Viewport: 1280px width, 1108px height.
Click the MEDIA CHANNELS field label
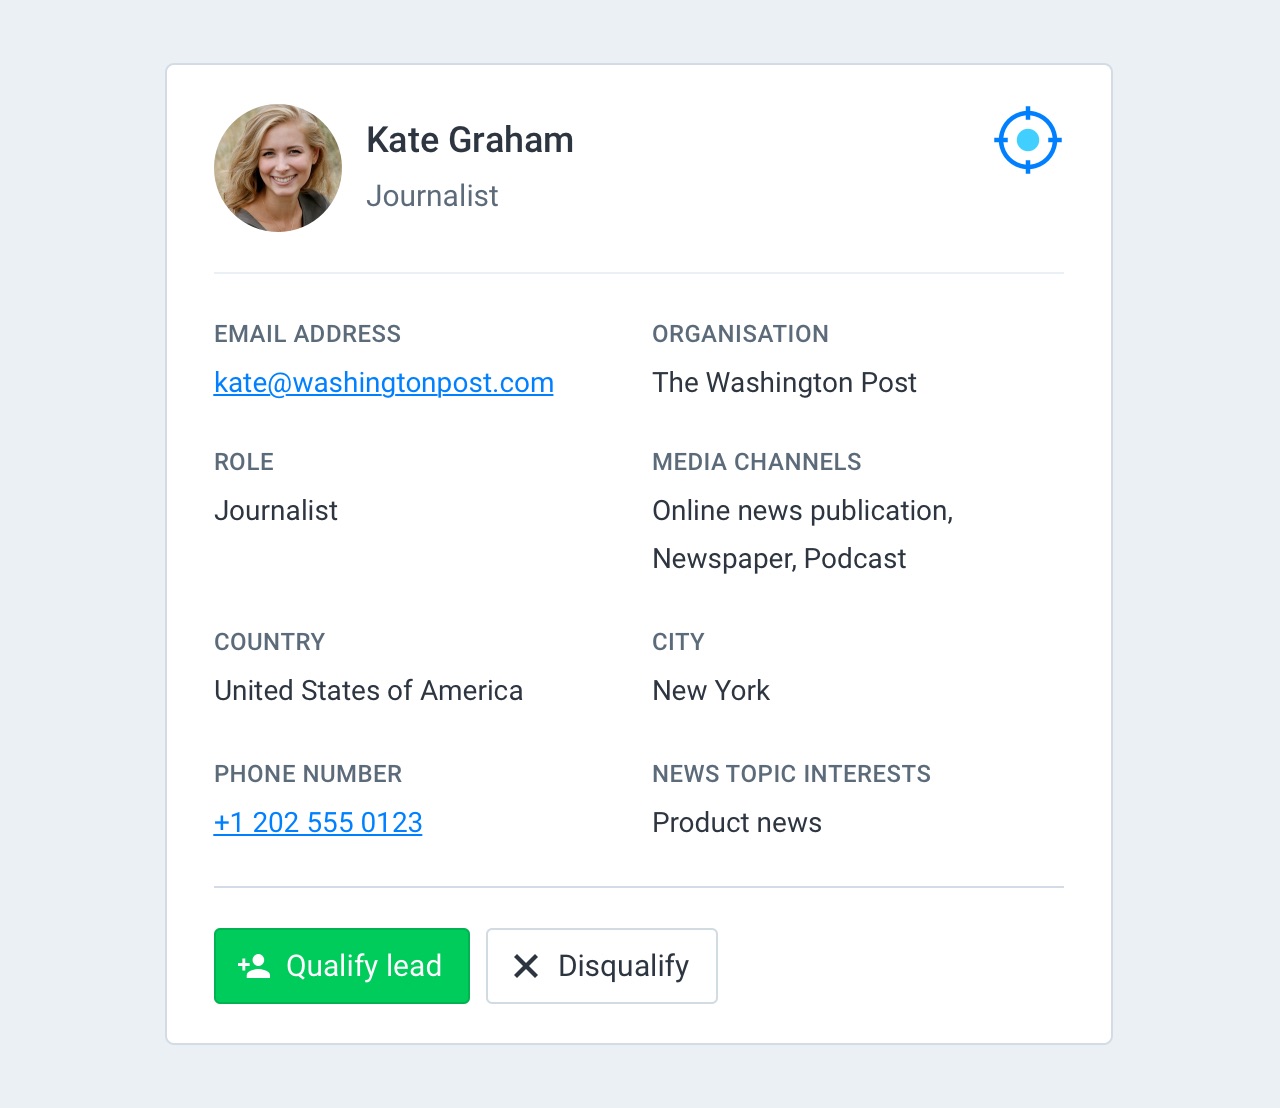(756, 462)
